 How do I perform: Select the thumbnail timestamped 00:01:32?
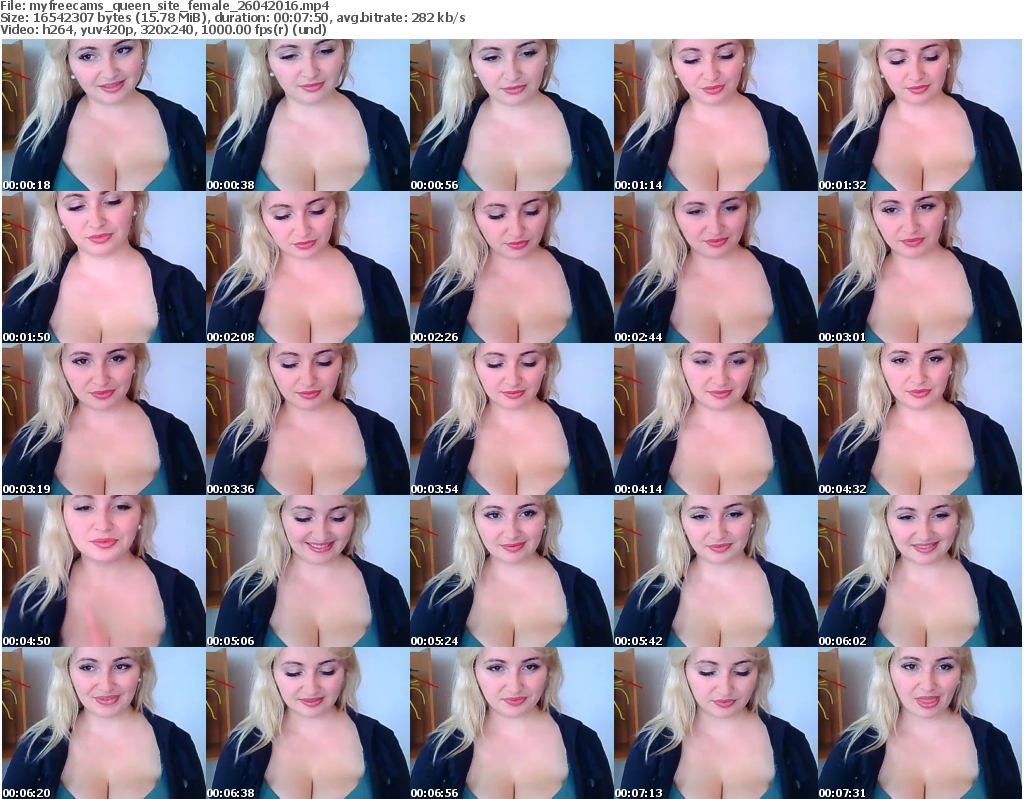pos(920,115)
